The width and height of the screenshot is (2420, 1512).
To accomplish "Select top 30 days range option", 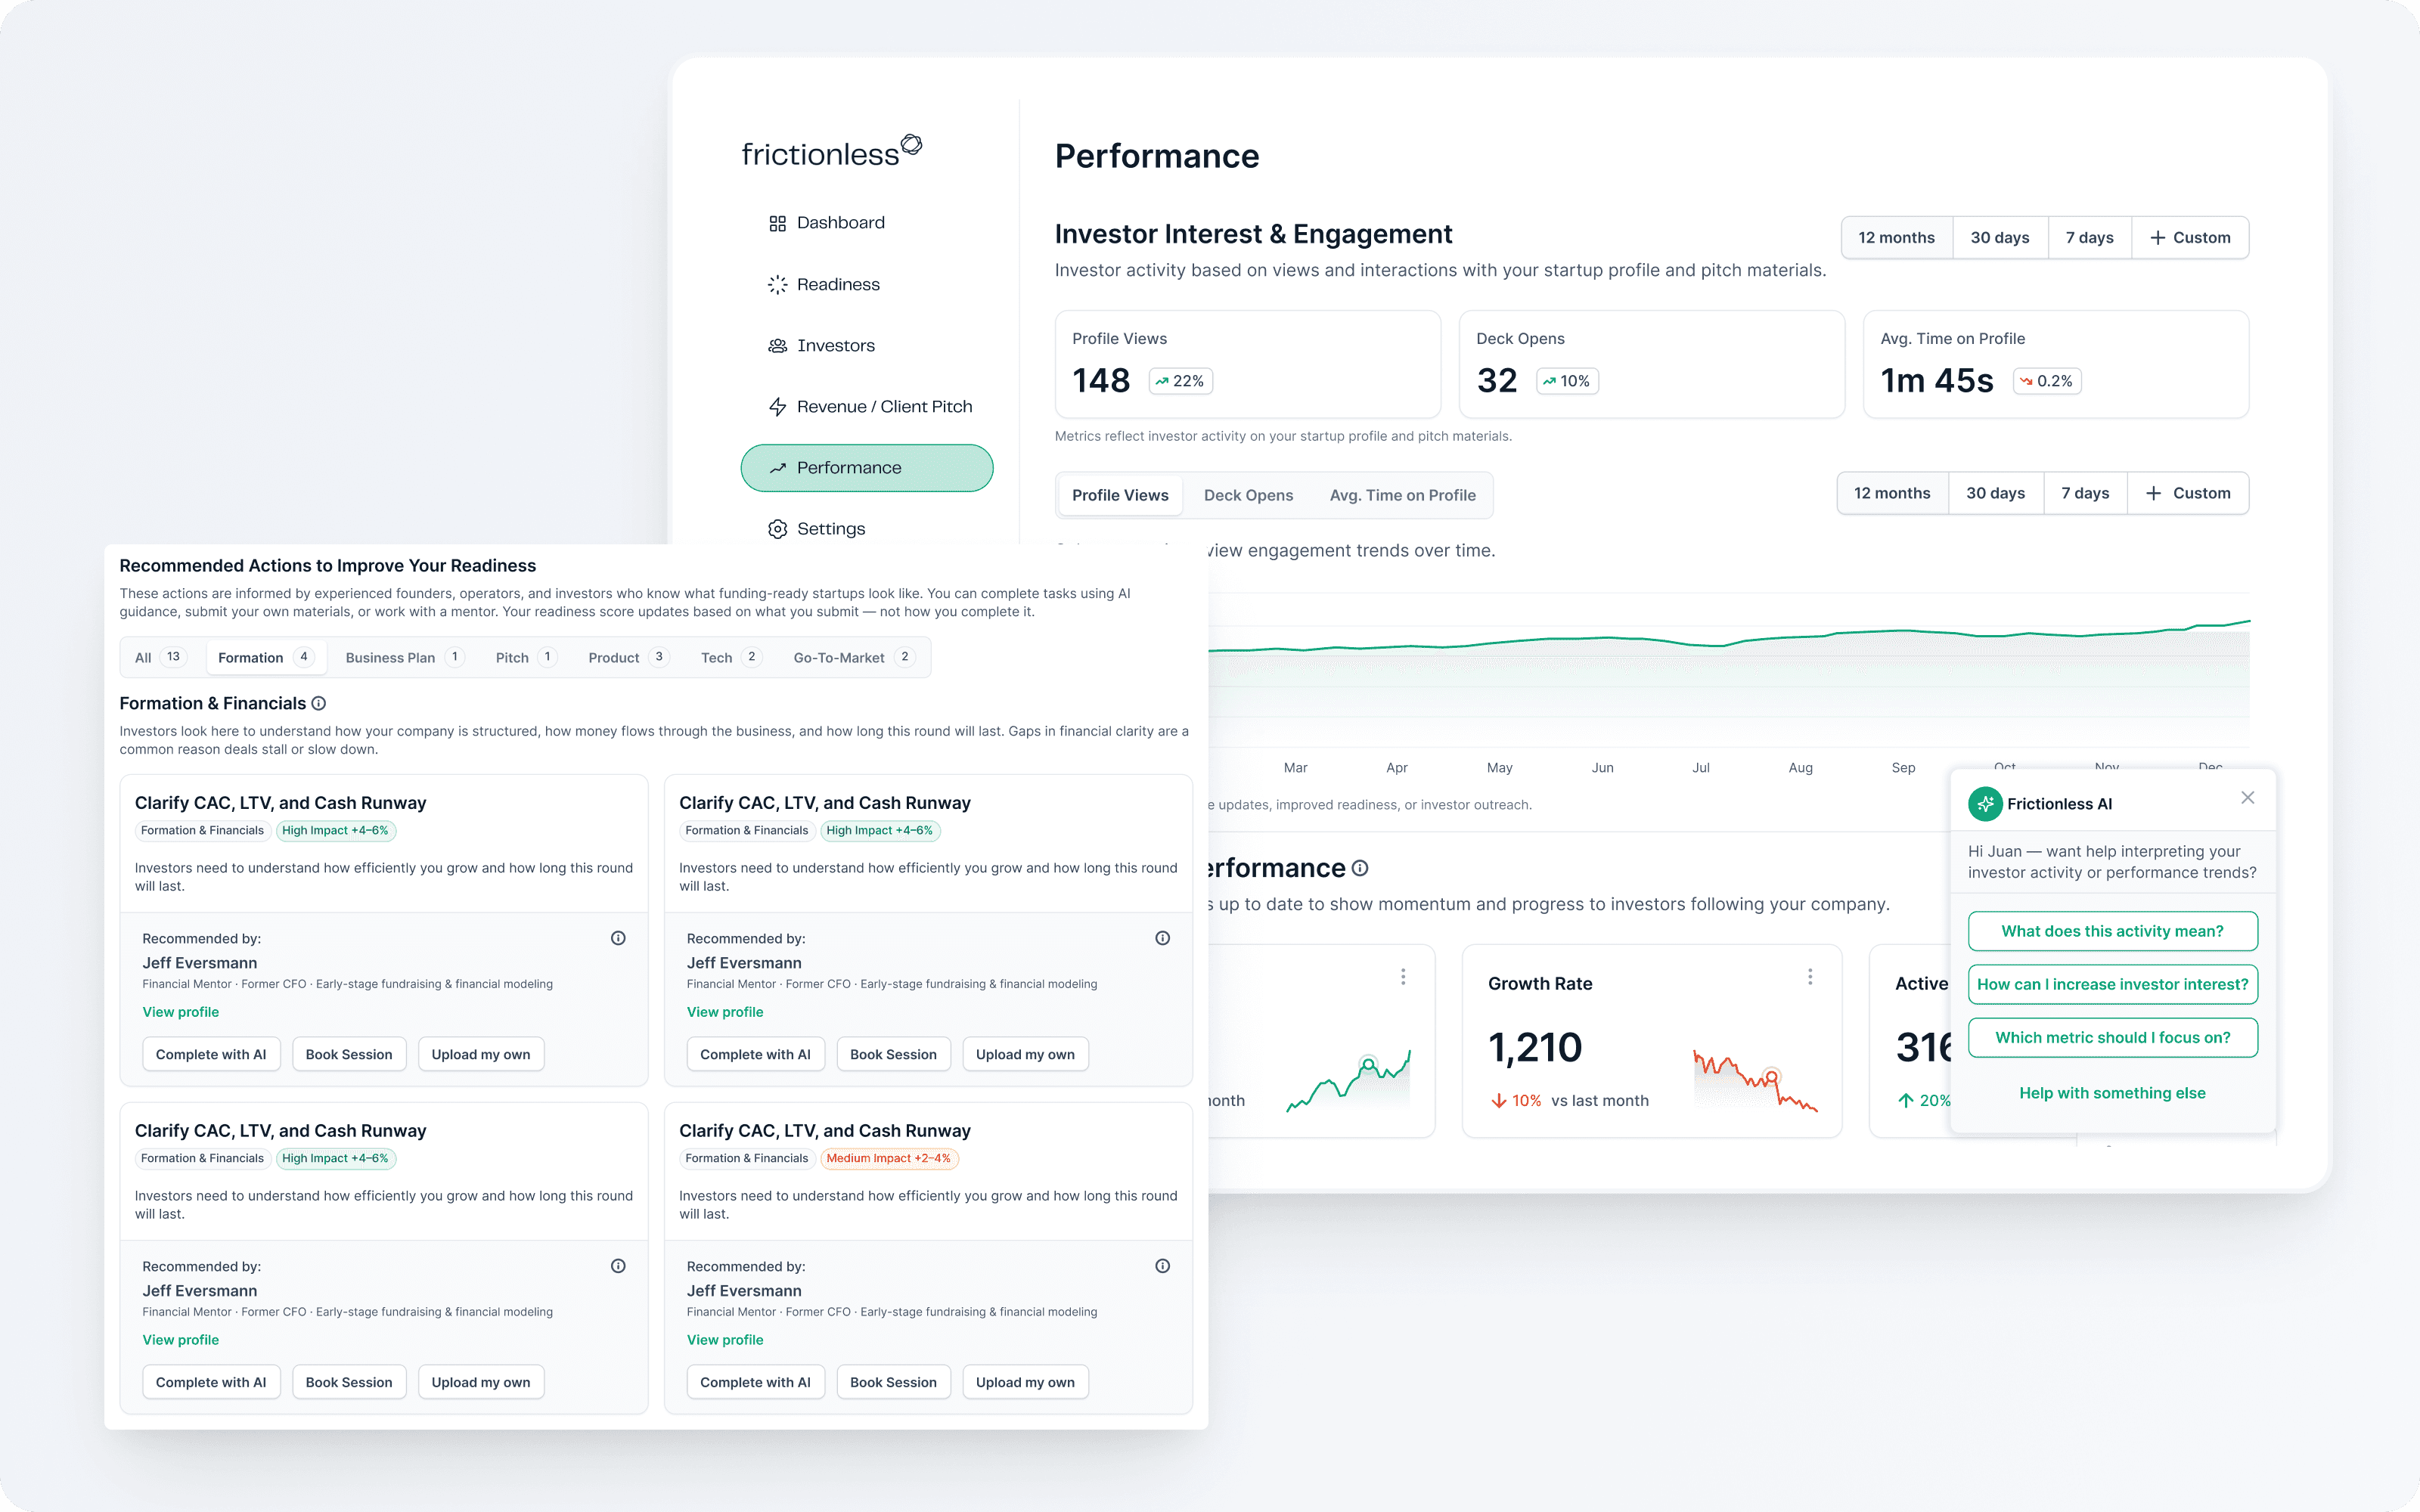I will pyautogui.click(x=1999, y=238).
